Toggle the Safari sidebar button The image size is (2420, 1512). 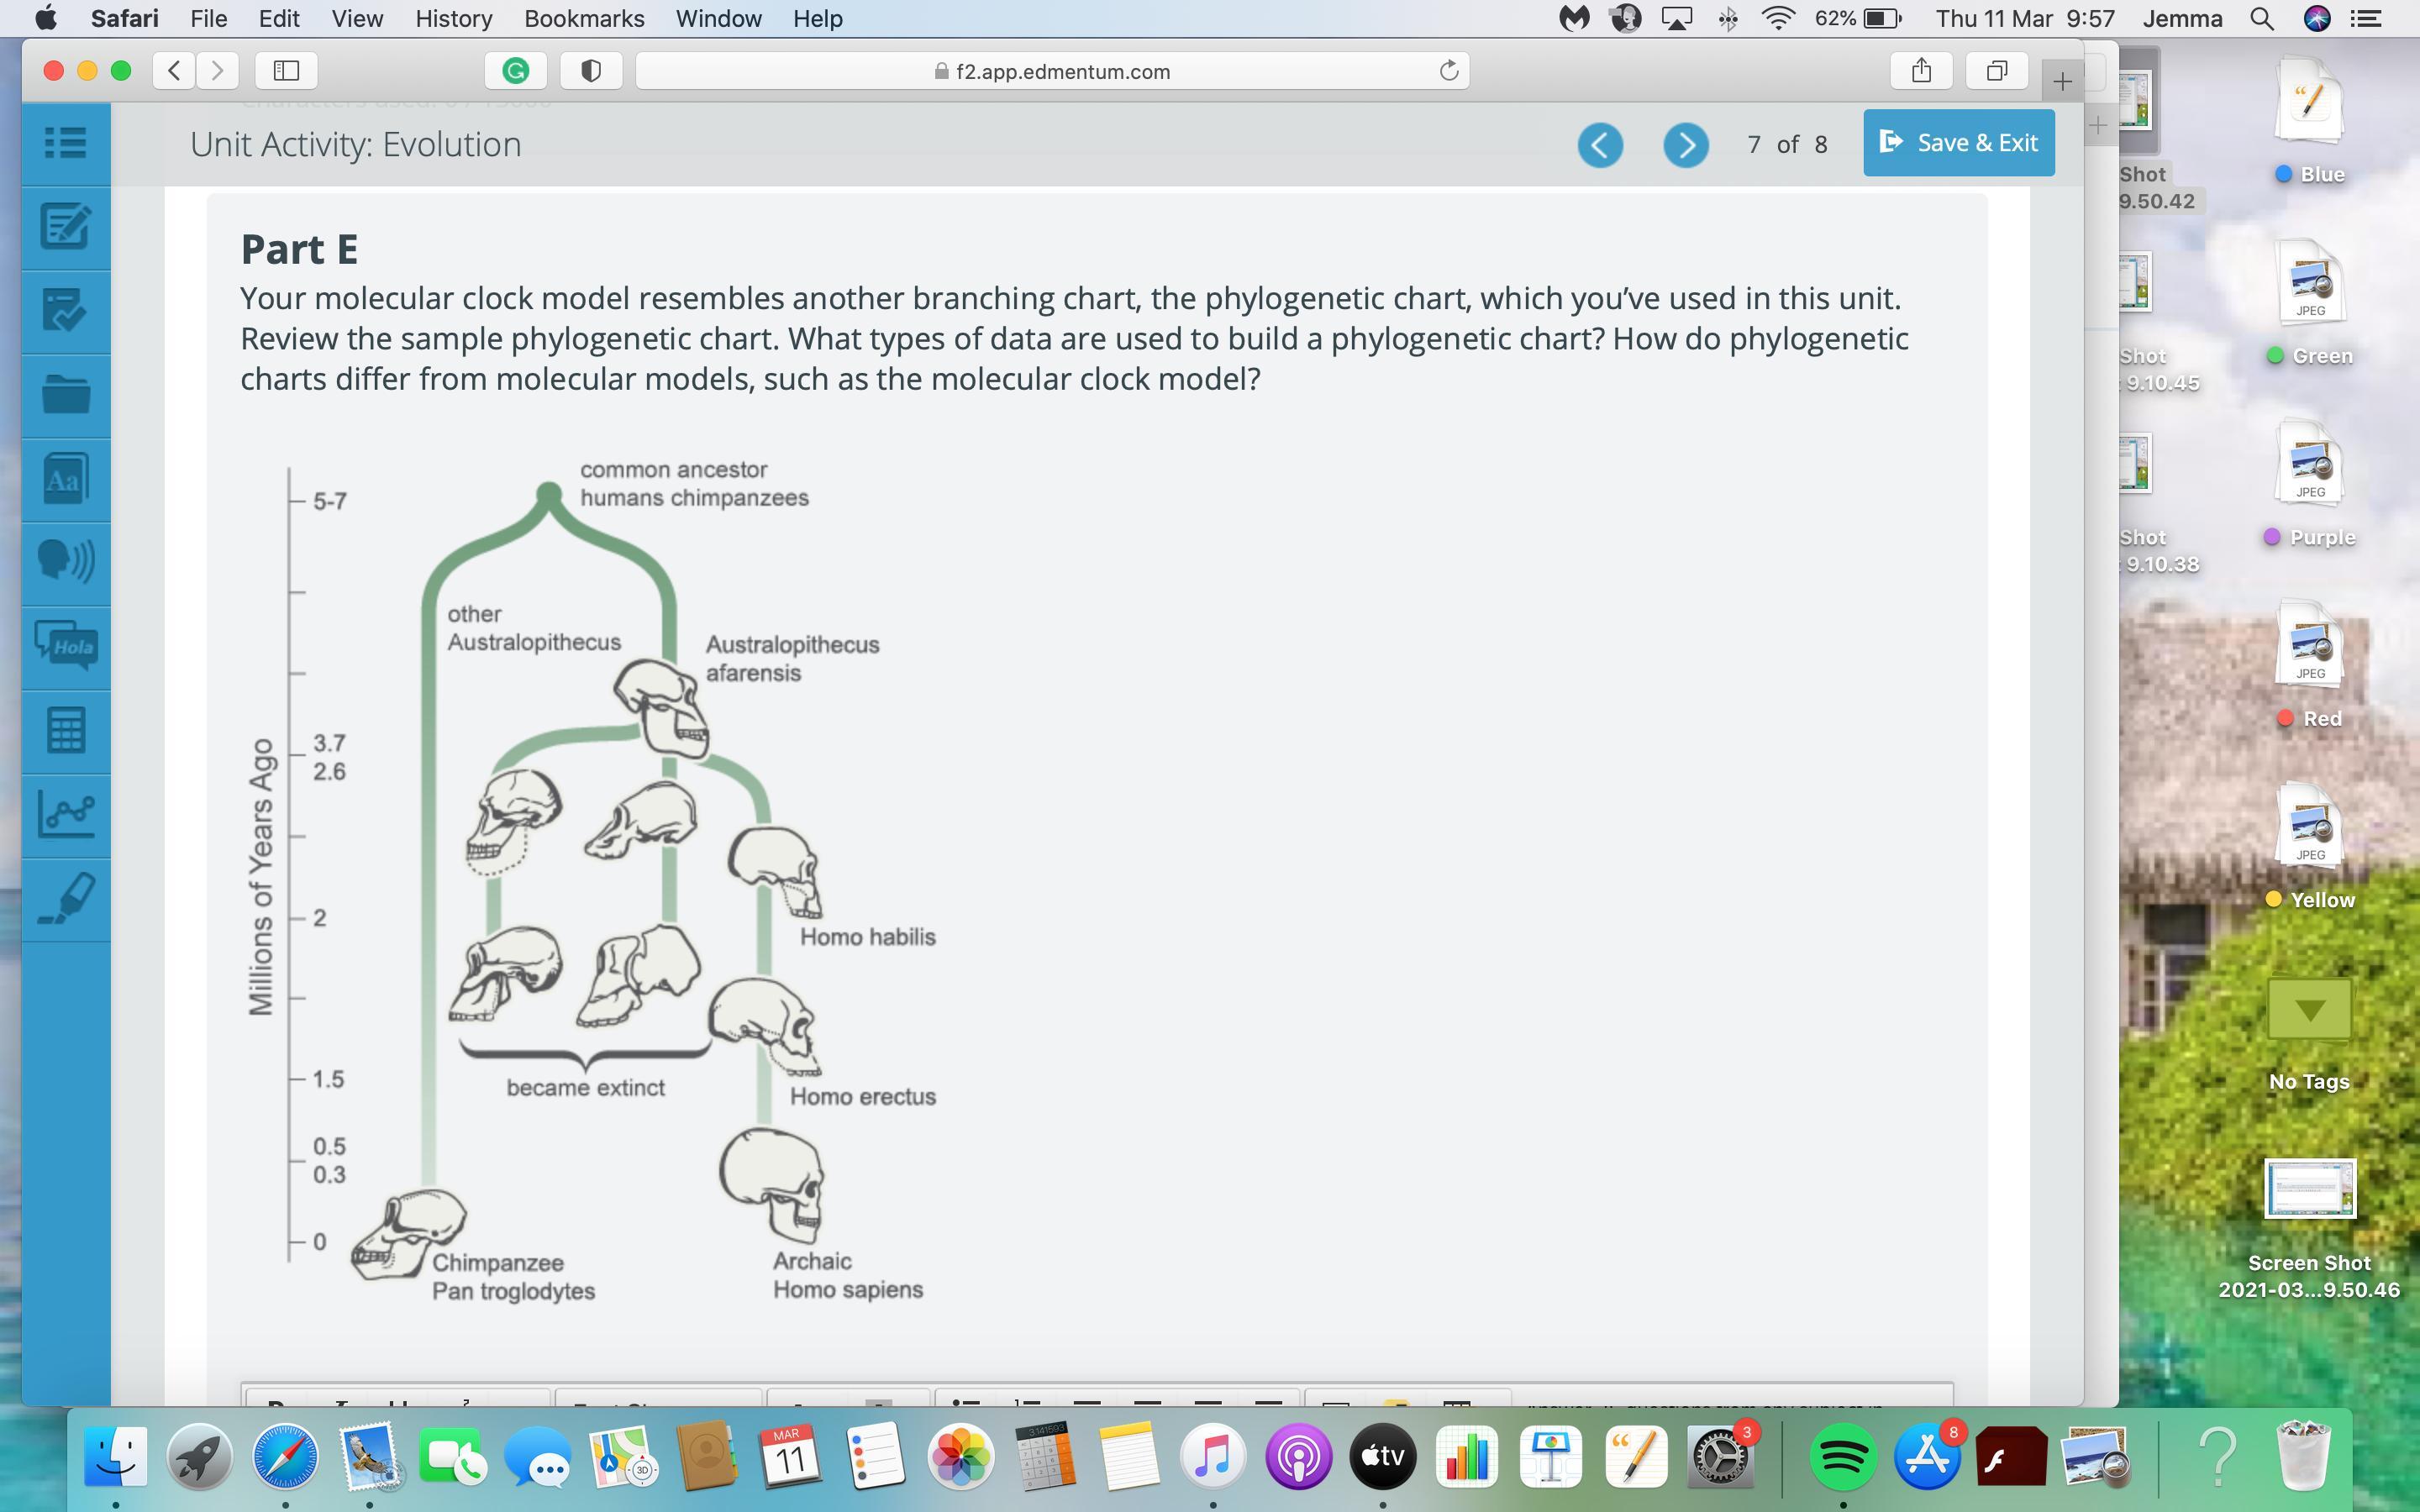[x=286, y=70]
